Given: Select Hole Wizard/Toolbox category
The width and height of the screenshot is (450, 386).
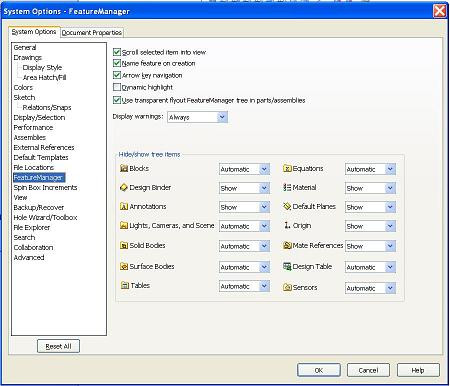Looking at the screenshot, I should pyautogui.click(x=45, y=217).
